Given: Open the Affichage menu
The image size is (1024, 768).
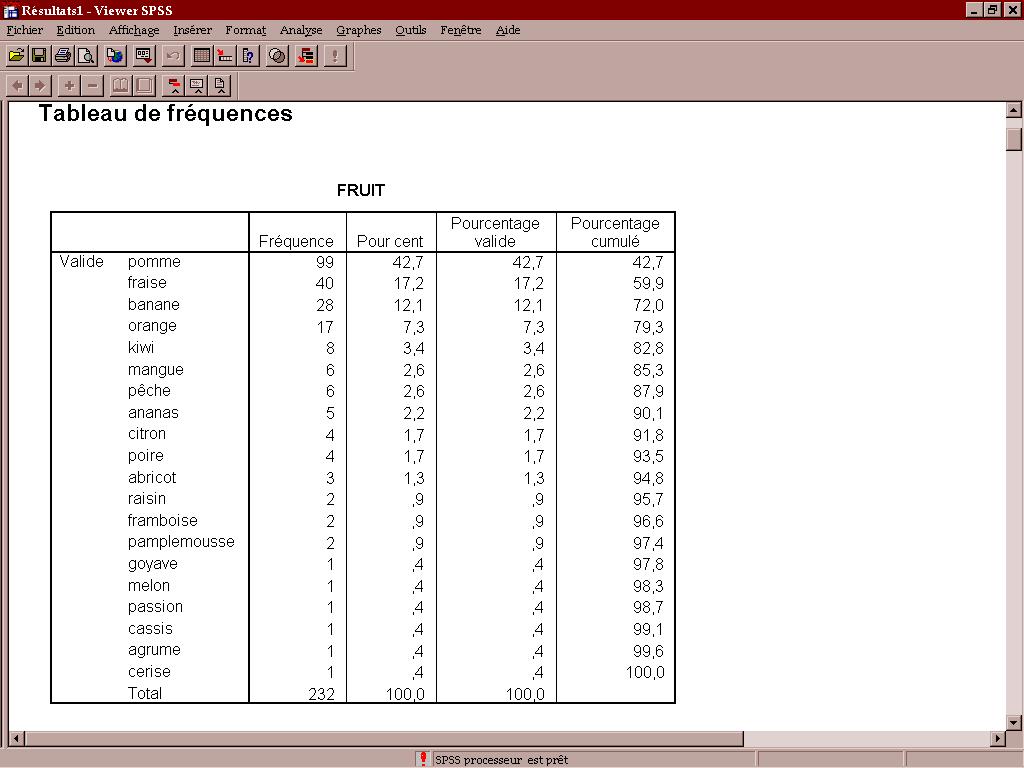Looking at the screenshot, I should 134,30.
